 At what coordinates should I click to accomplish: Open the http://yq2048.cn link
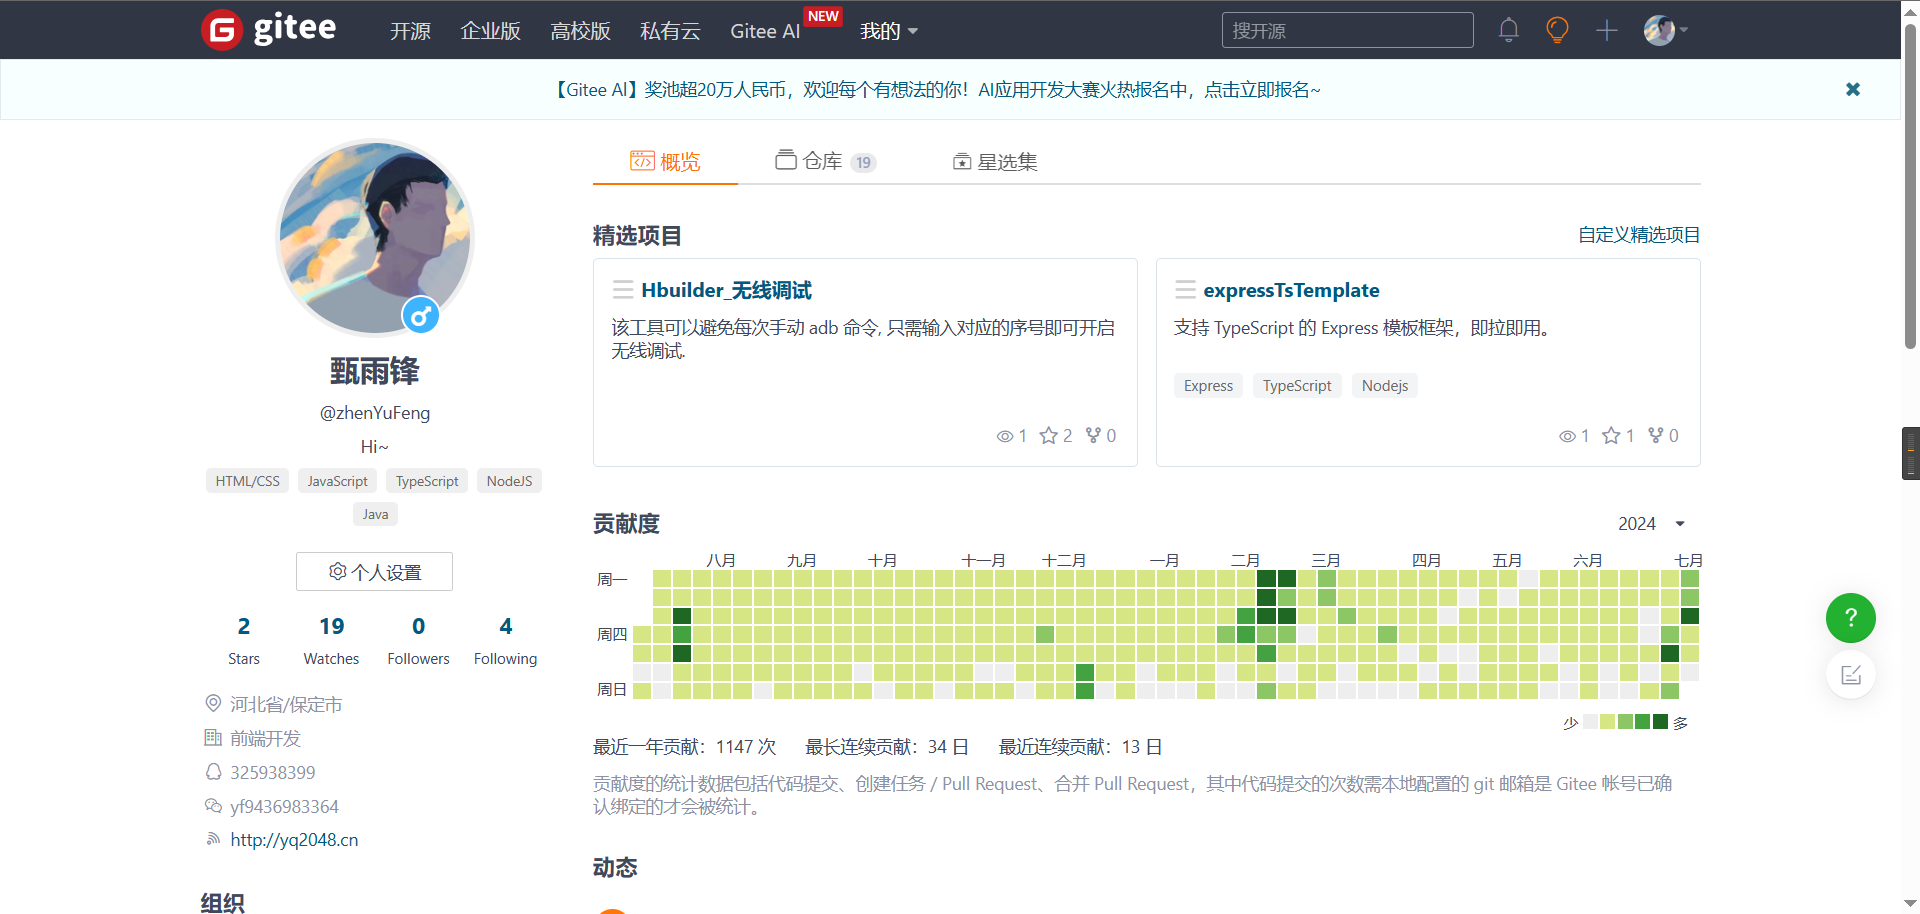pyautogui.click(x=294, y=840)
